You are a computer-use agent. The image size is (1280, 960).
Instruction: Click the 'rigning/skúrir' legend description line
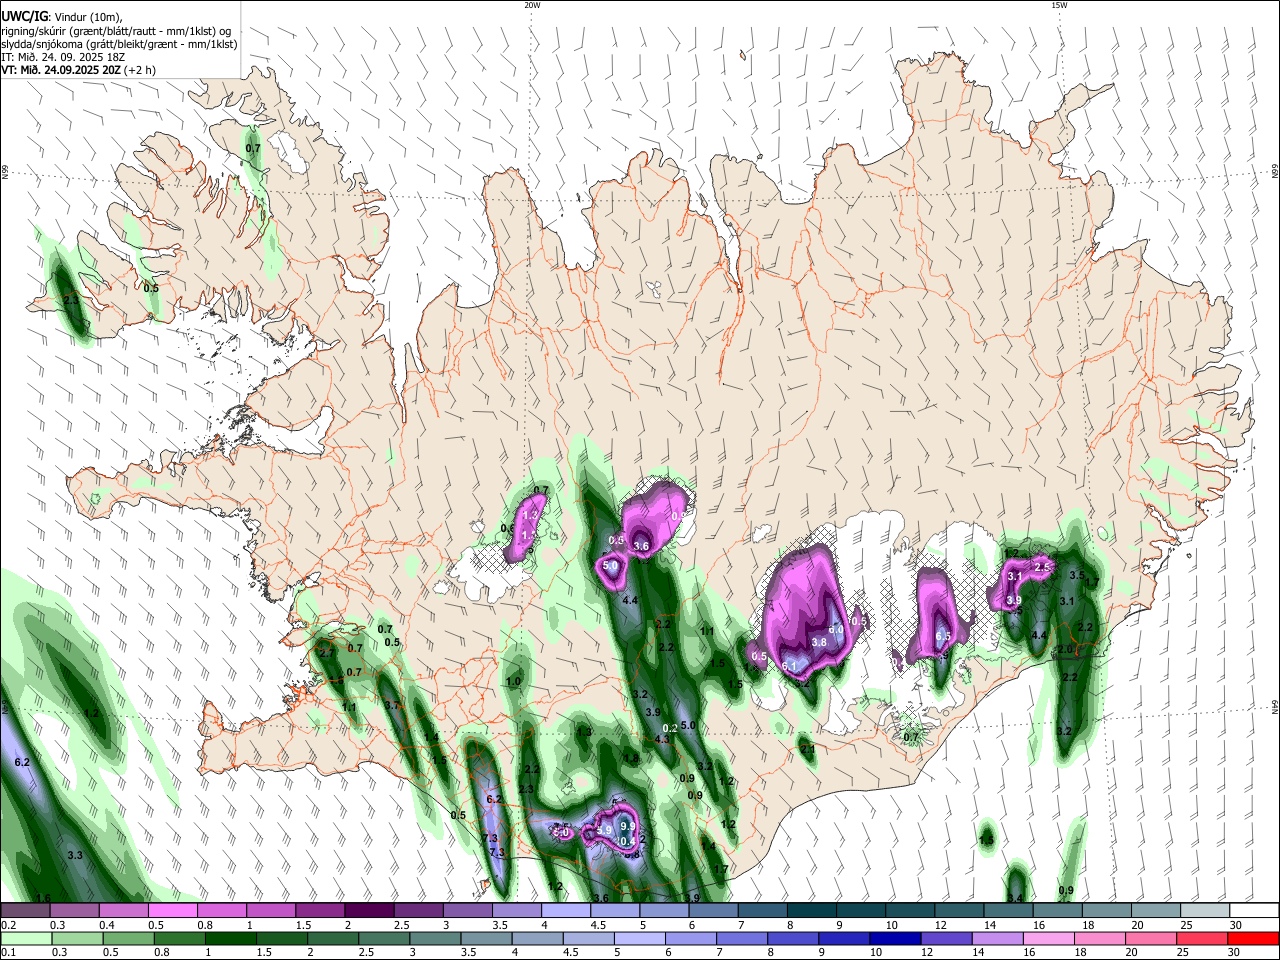click(x=115, y=30)
